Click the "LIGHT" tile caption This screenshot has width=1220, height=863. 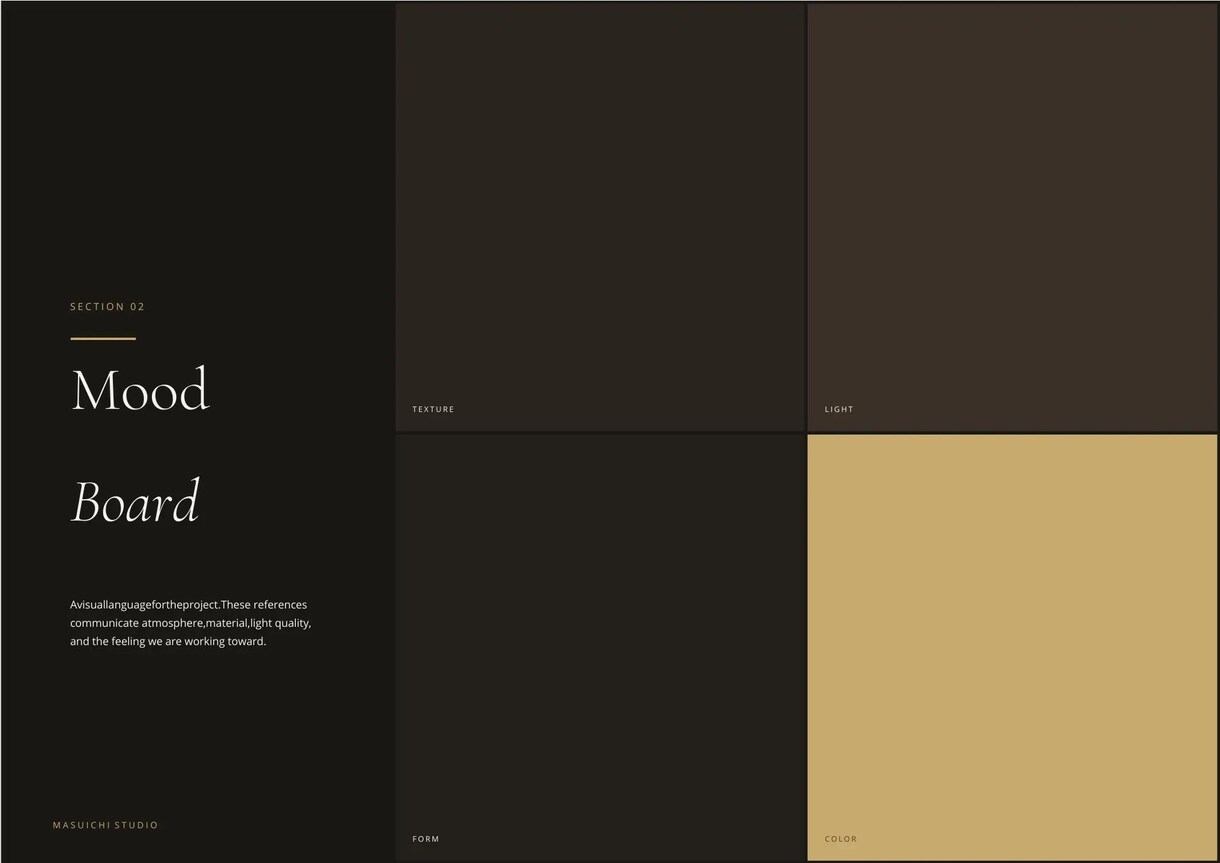pyautogui.click(x=839, y=409)
